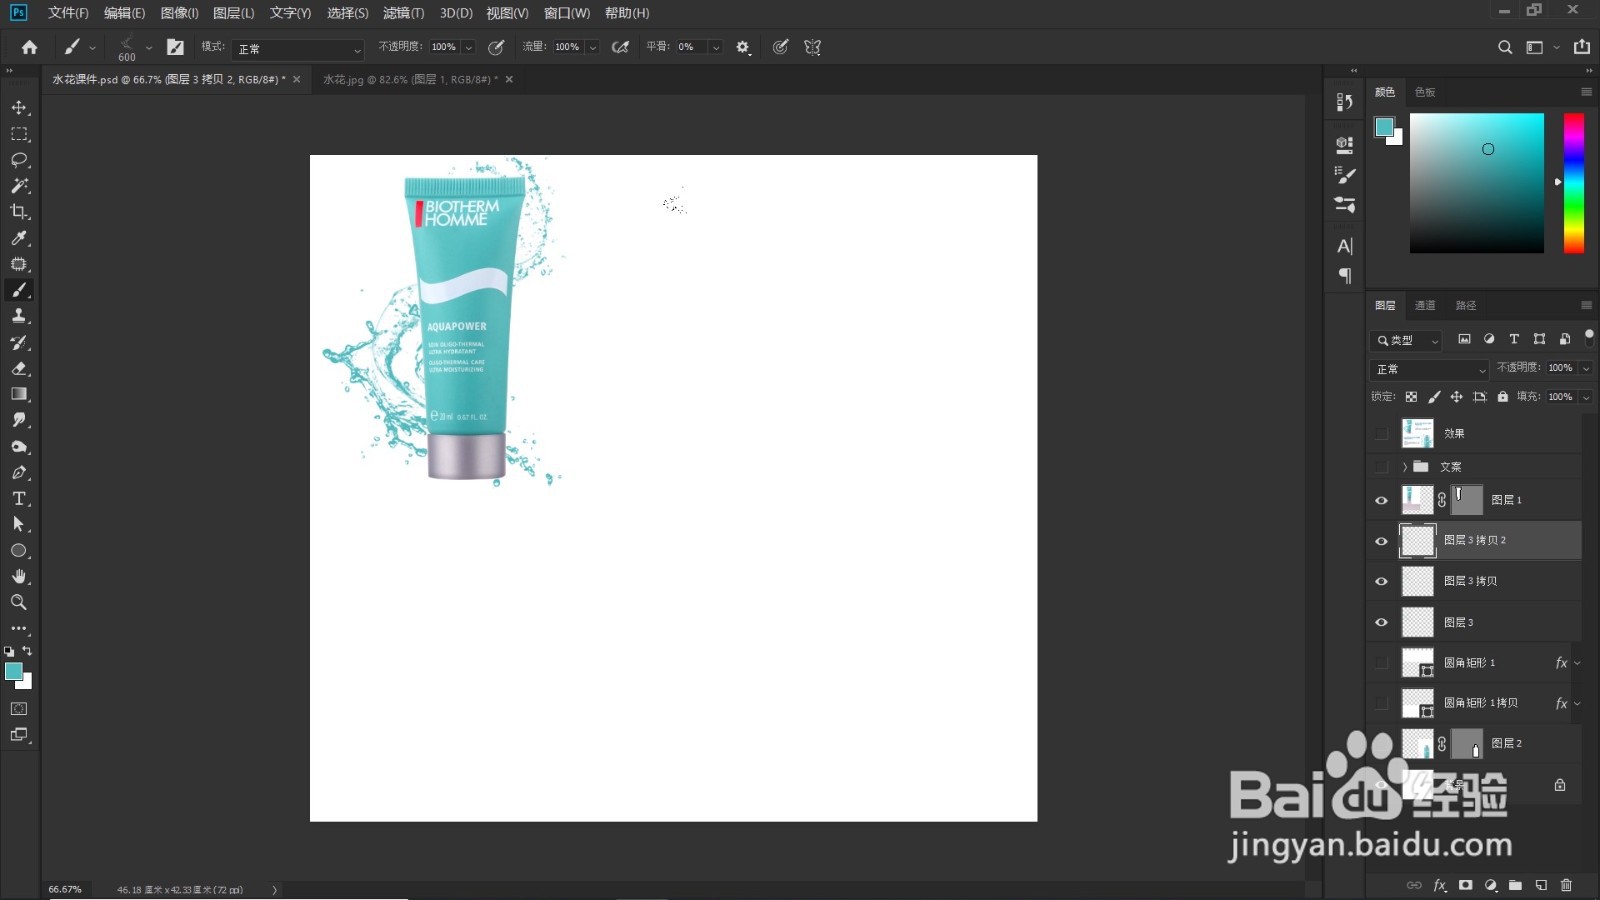Click the search icon at top right

[x=1505, y=47]
